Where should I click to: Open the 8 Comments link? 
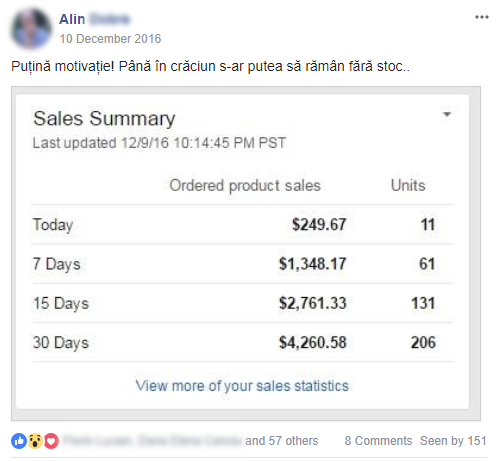(378, 441)
